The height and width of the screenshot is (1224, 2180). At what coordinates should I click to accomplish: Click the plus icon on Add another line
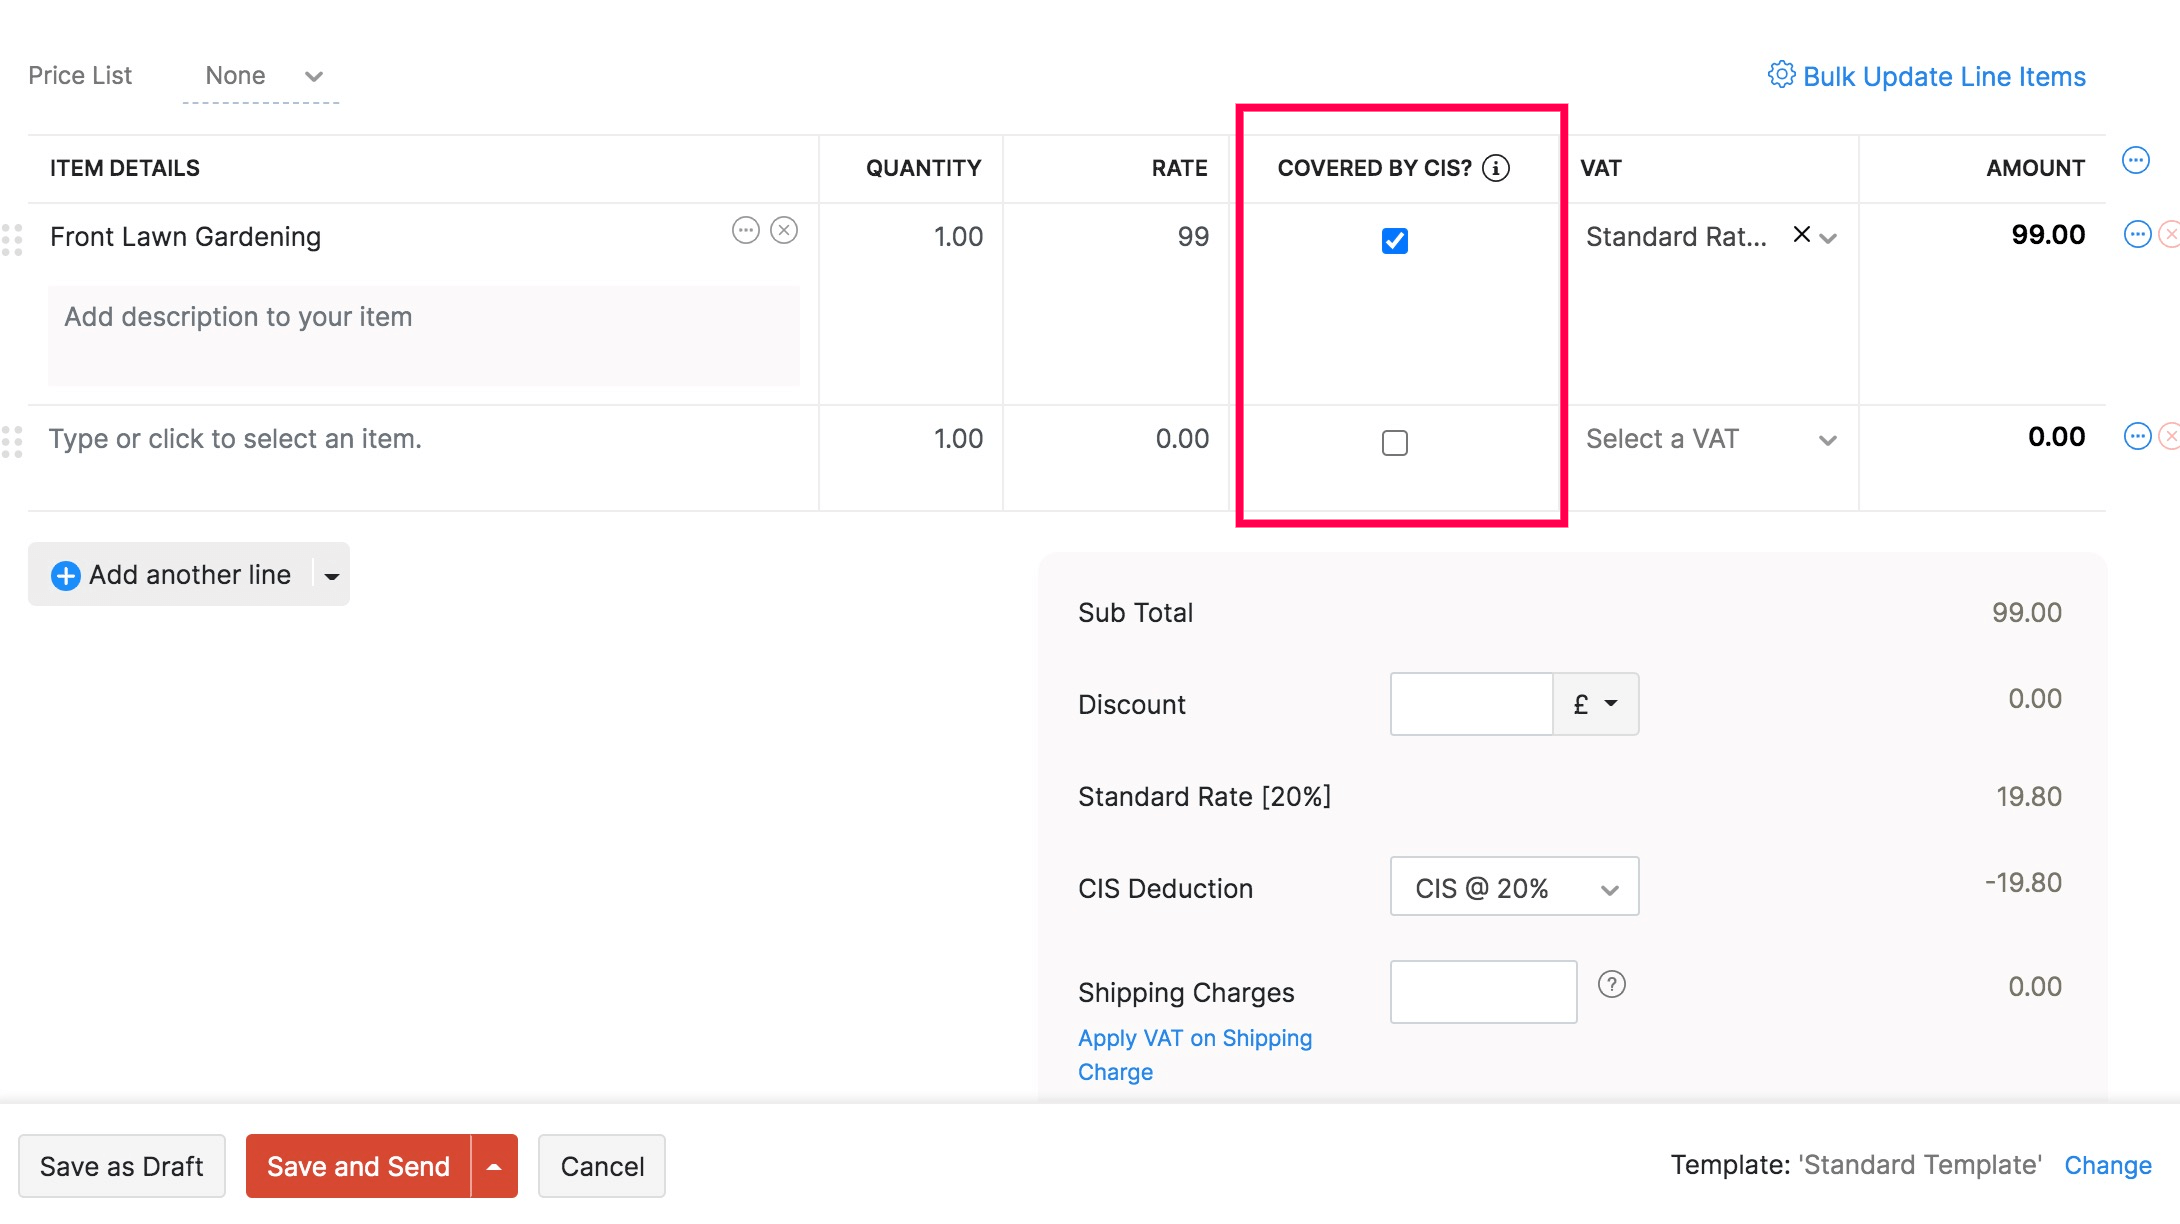65,574
